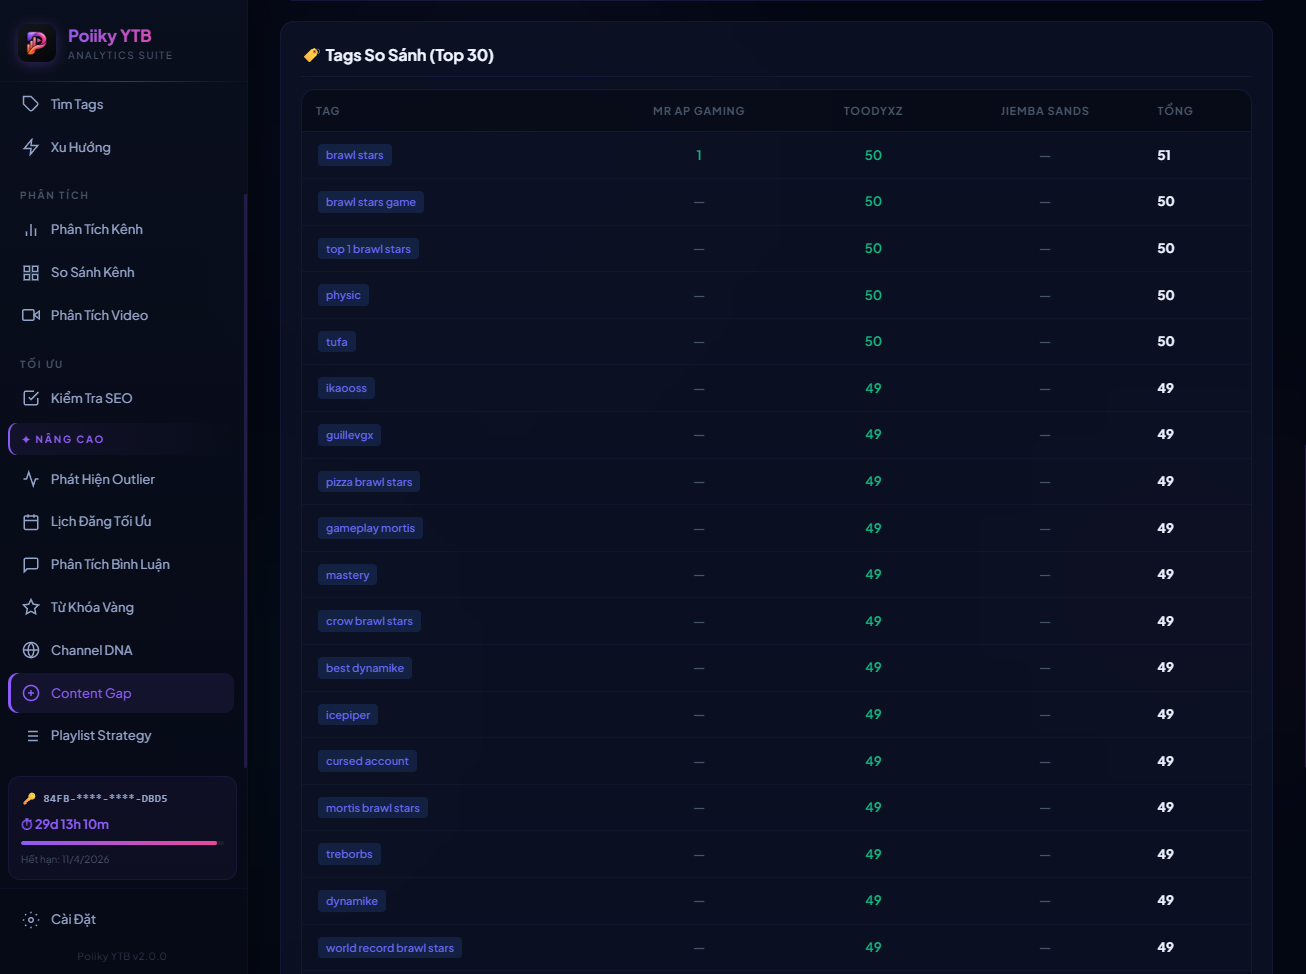Click the license time remaining progress bar

(119, 843)
